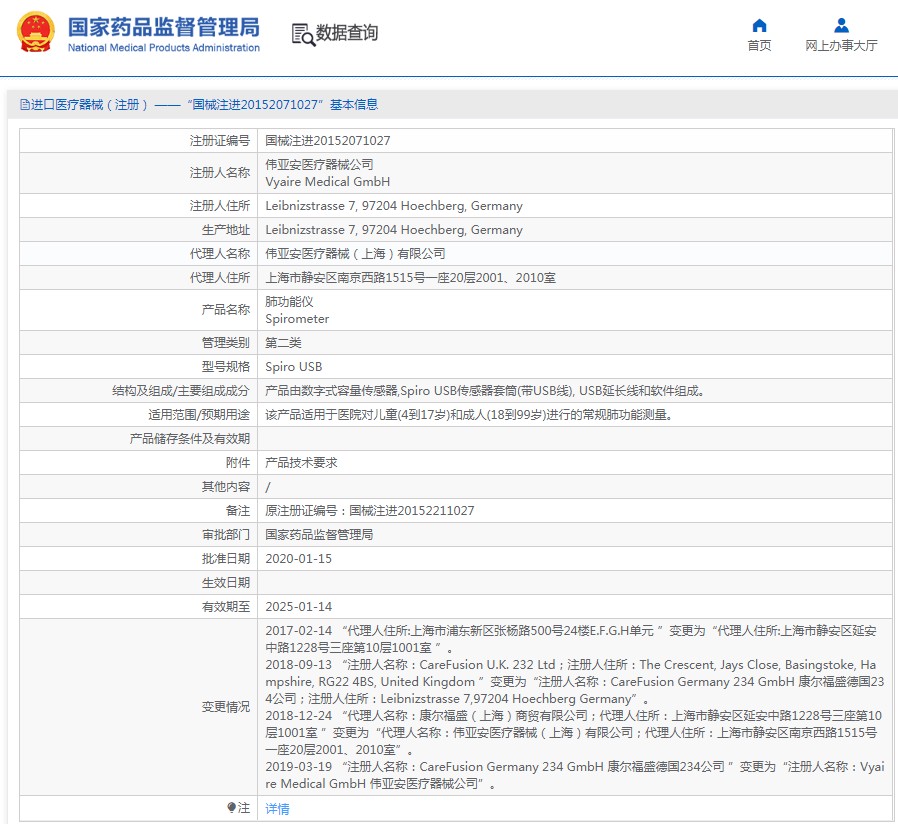This screenshot has height=824, width=898.
Task: Open the 首页 home link
Action: pyautogui.click(x=759, y=45)
